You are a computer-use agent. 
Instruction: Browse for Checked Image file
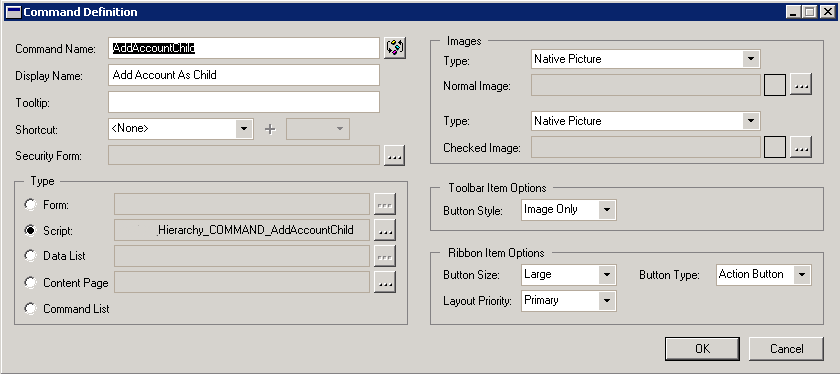click(801, 147)
